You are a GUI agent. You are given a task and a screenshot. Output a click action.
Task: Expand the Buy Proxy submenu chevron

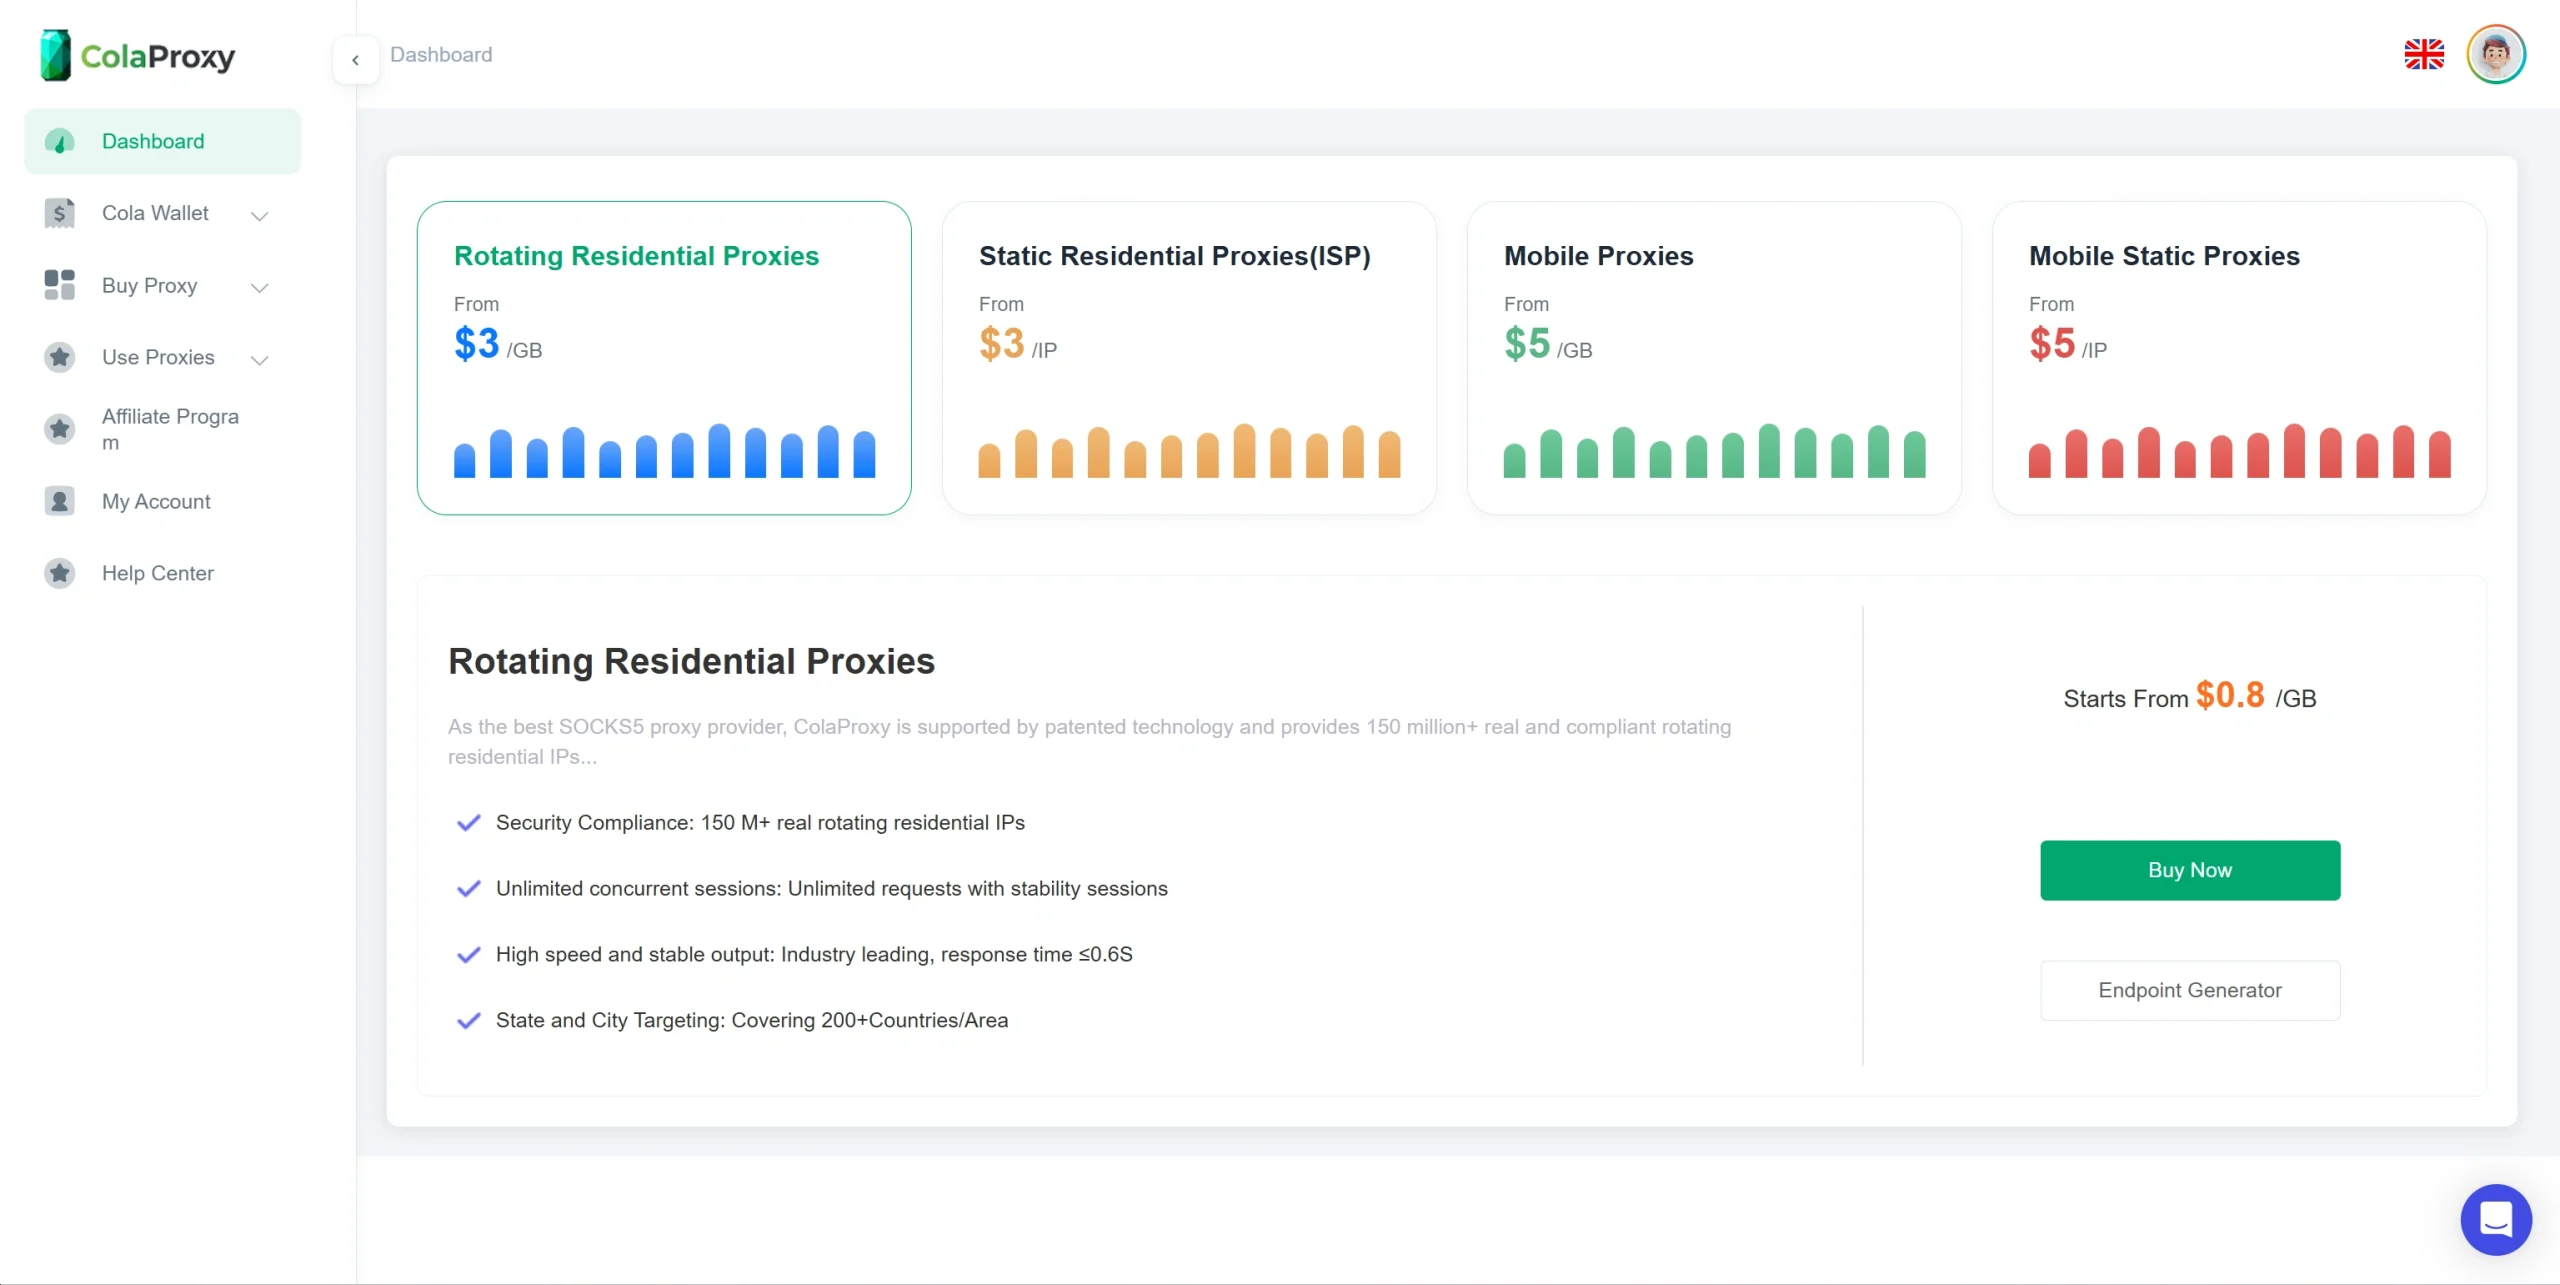click(260, 287)
